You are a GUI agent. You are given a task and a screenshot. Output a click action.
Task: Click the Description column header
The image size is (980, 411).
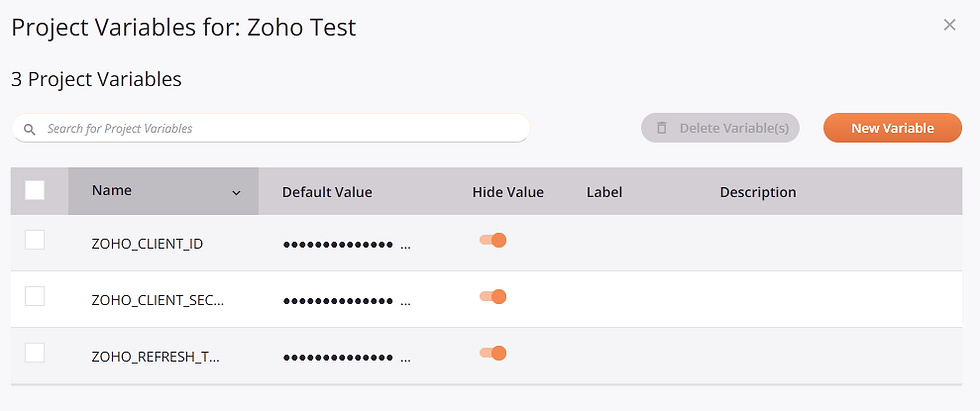click(758, 192)
